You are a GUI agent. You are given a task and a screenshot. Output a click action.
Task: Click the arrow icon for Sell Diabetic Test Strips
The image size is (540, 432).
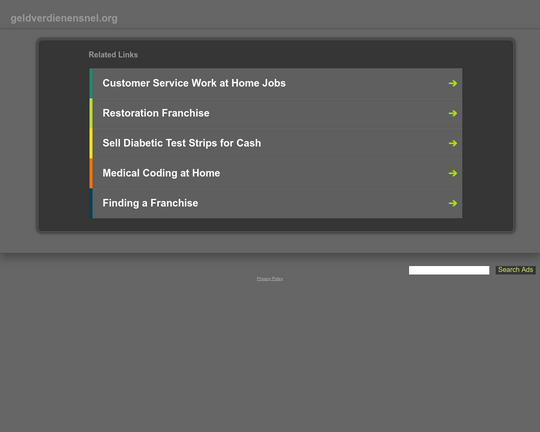pos(453,143)
